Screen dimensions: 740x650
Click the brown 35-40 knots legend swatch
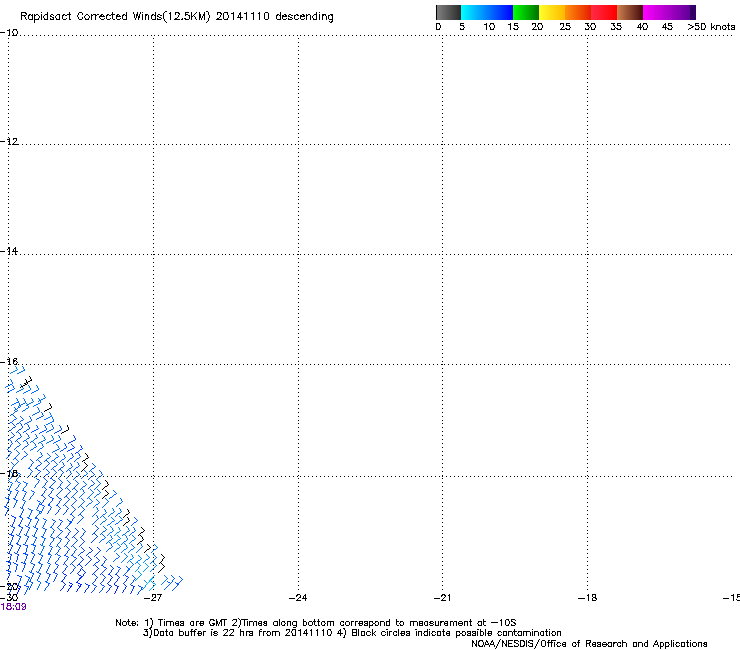click(x=630, y=12)
